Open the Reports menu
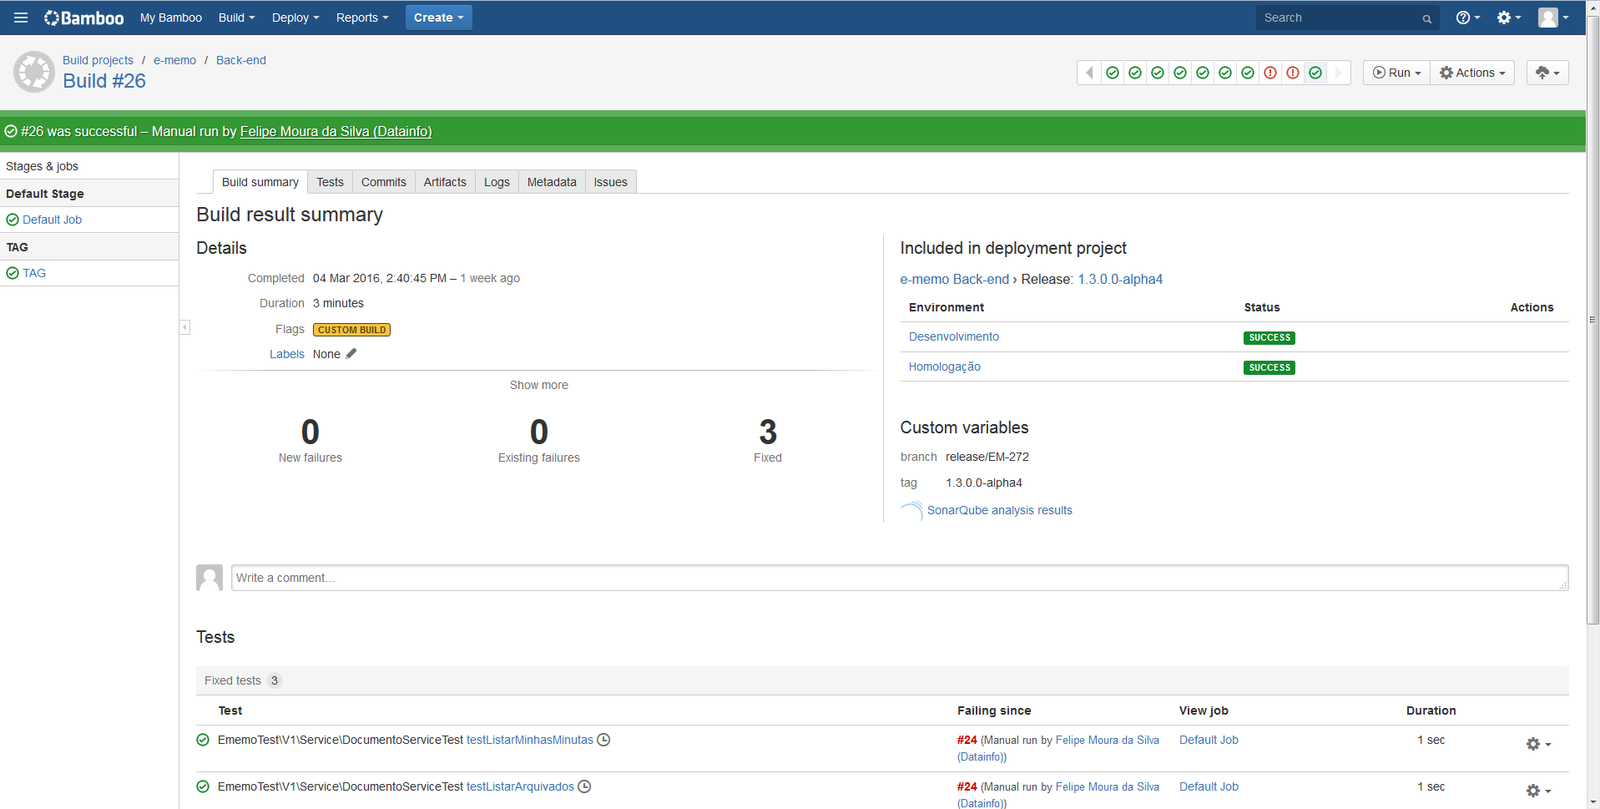1600x809 pixels. [x=362, y=18]
